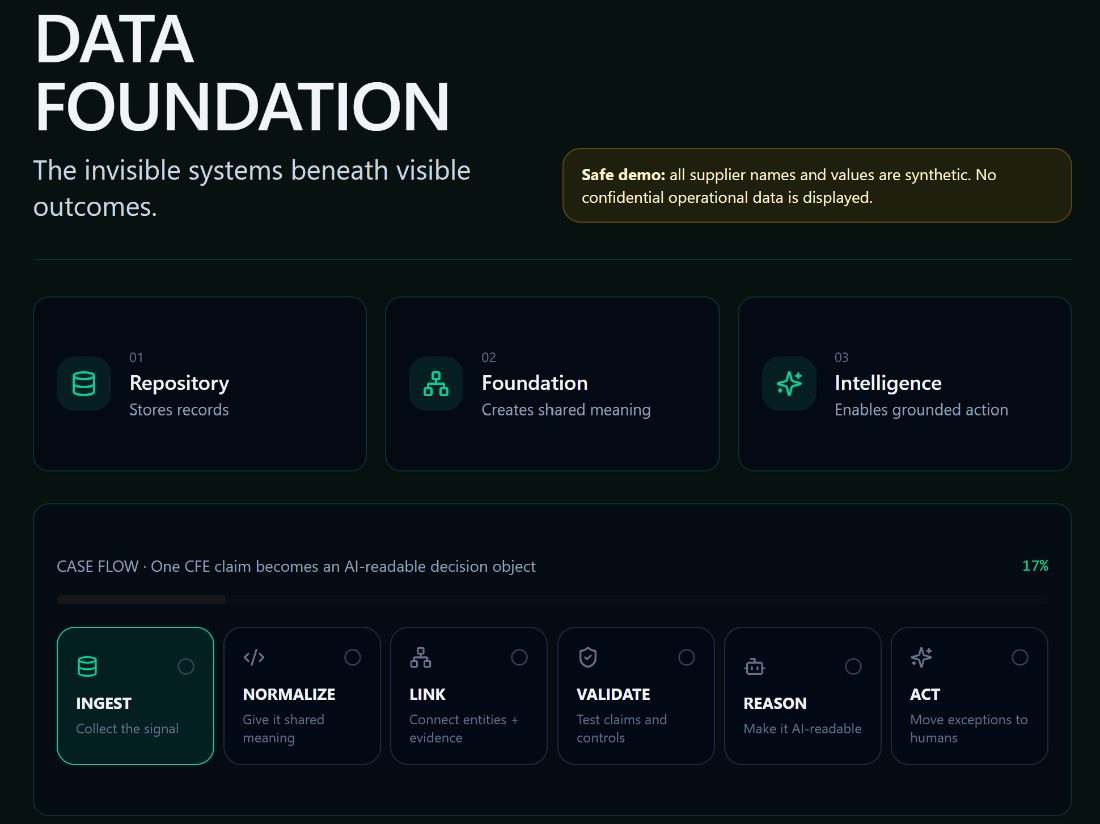Click the Foundation network hierarchy icon

[436, 384]
